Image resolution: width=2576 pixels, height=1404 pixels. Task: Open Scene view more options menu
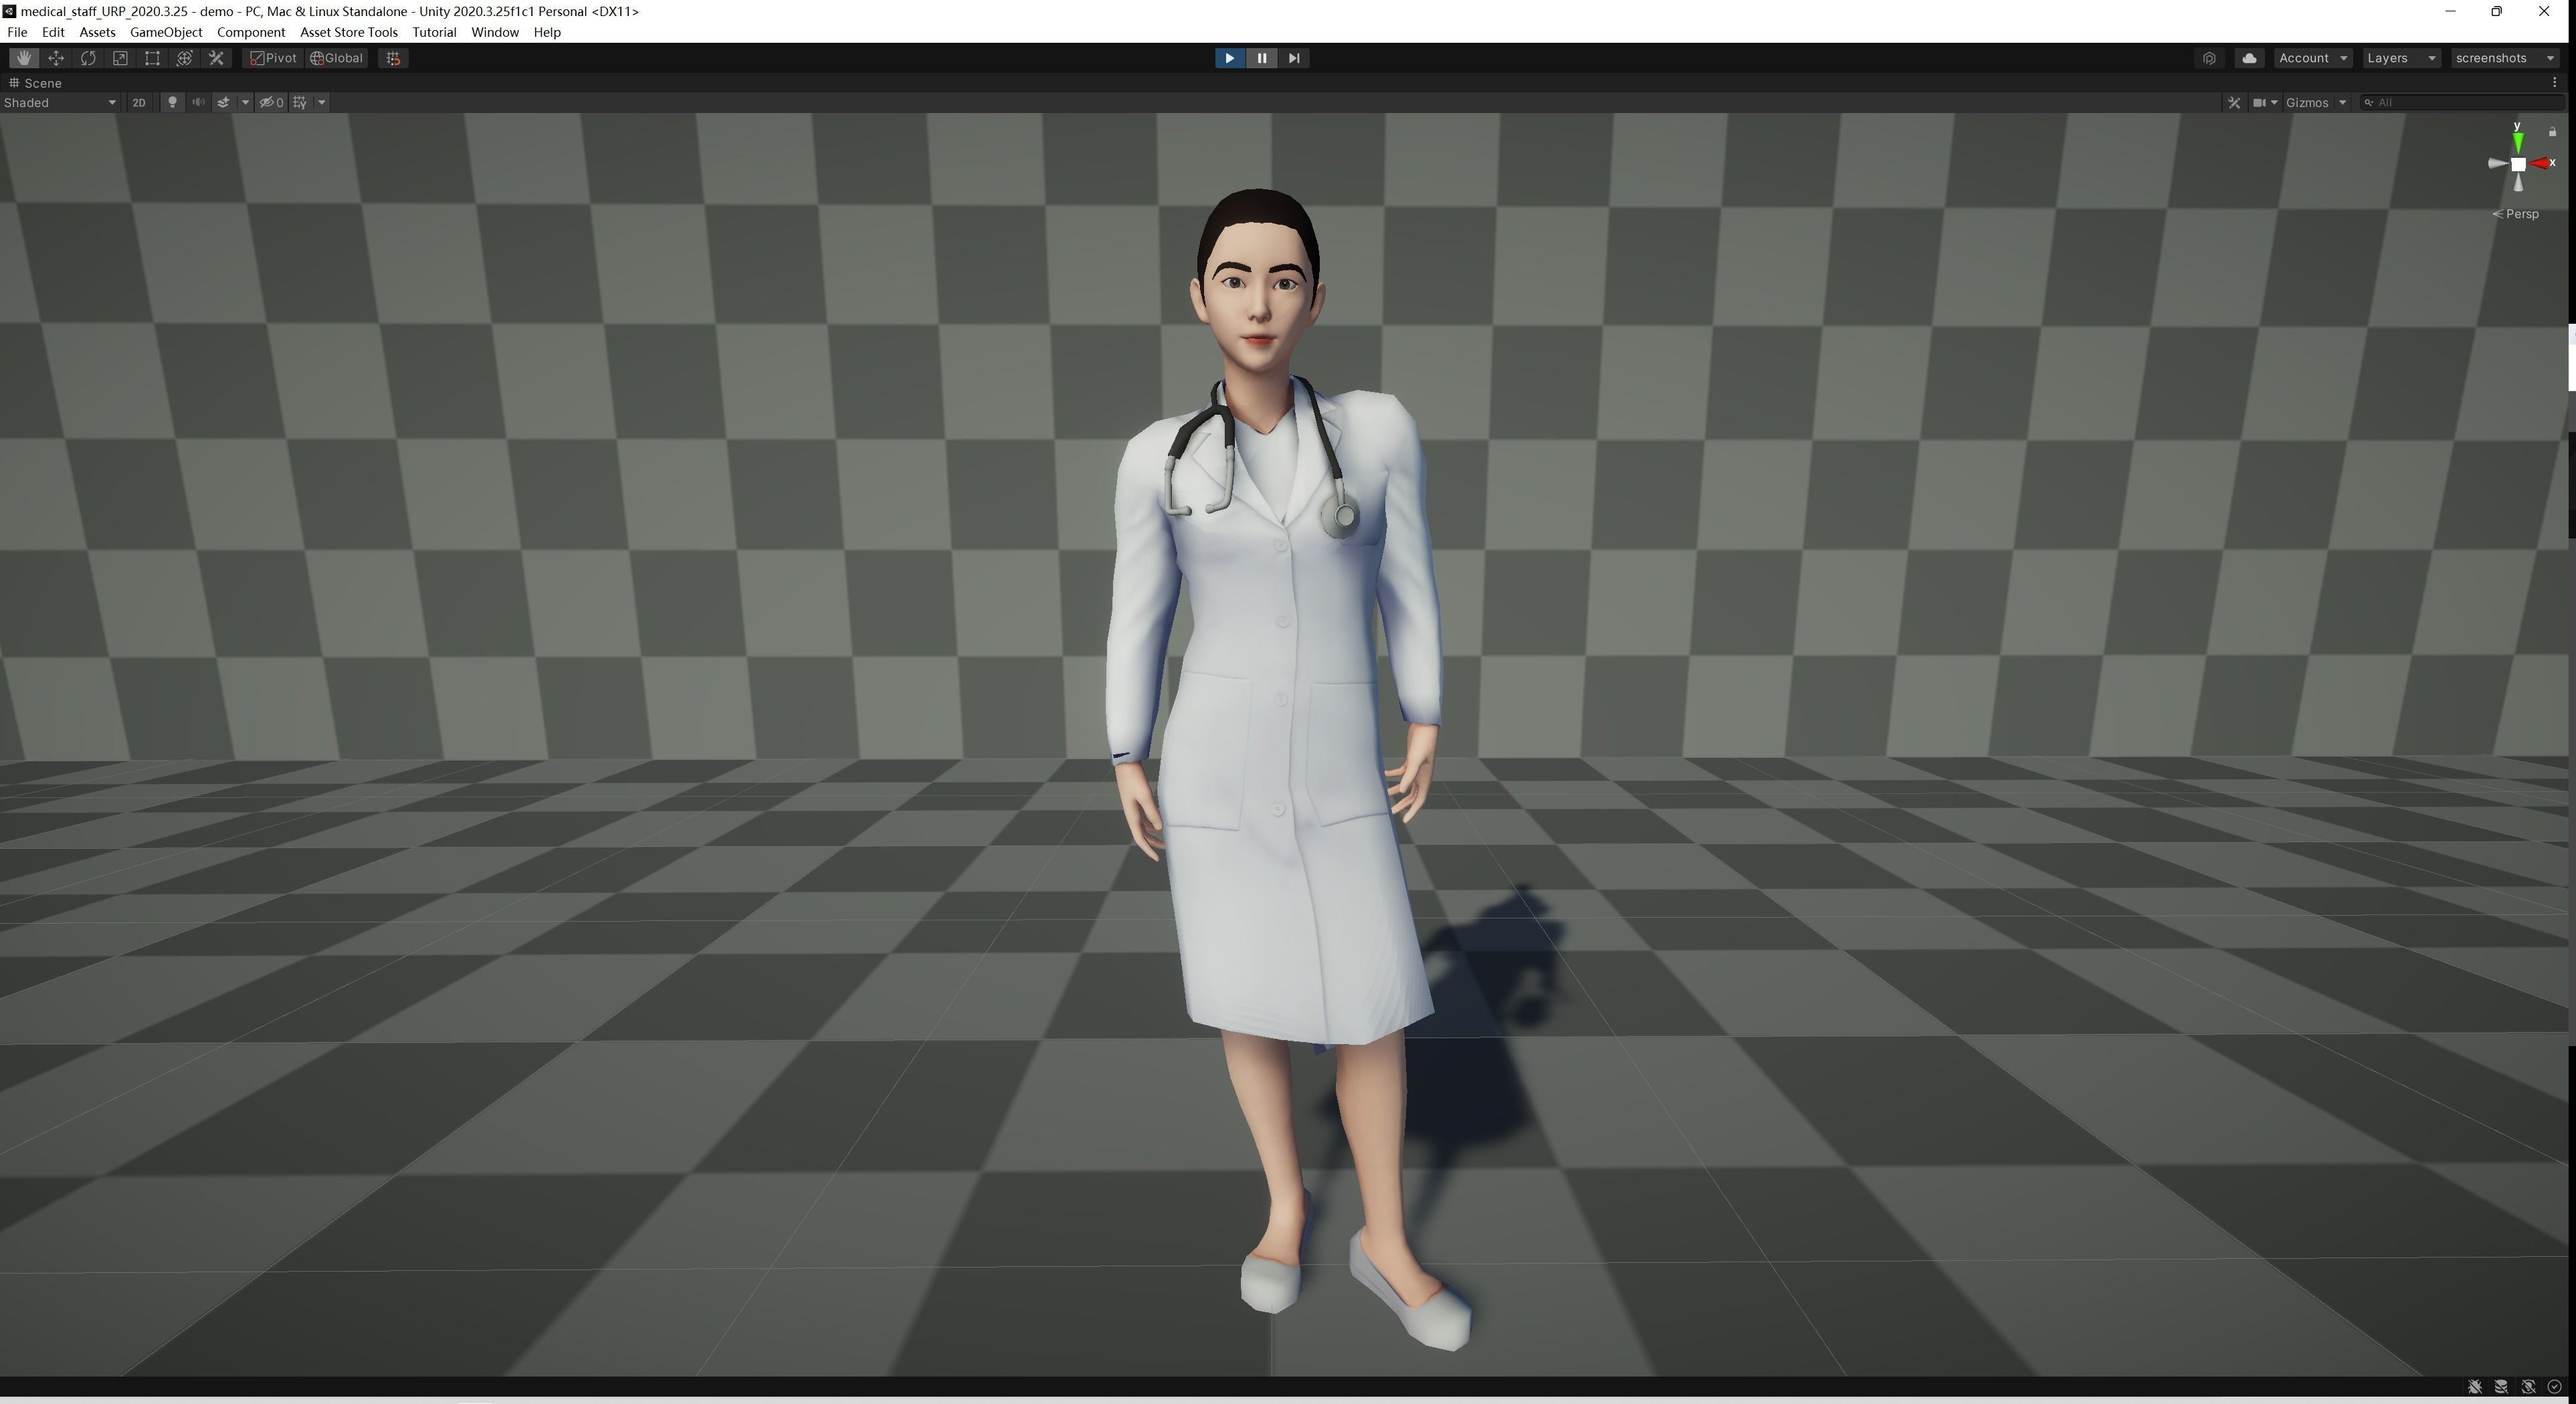(x=2554, y=83)
